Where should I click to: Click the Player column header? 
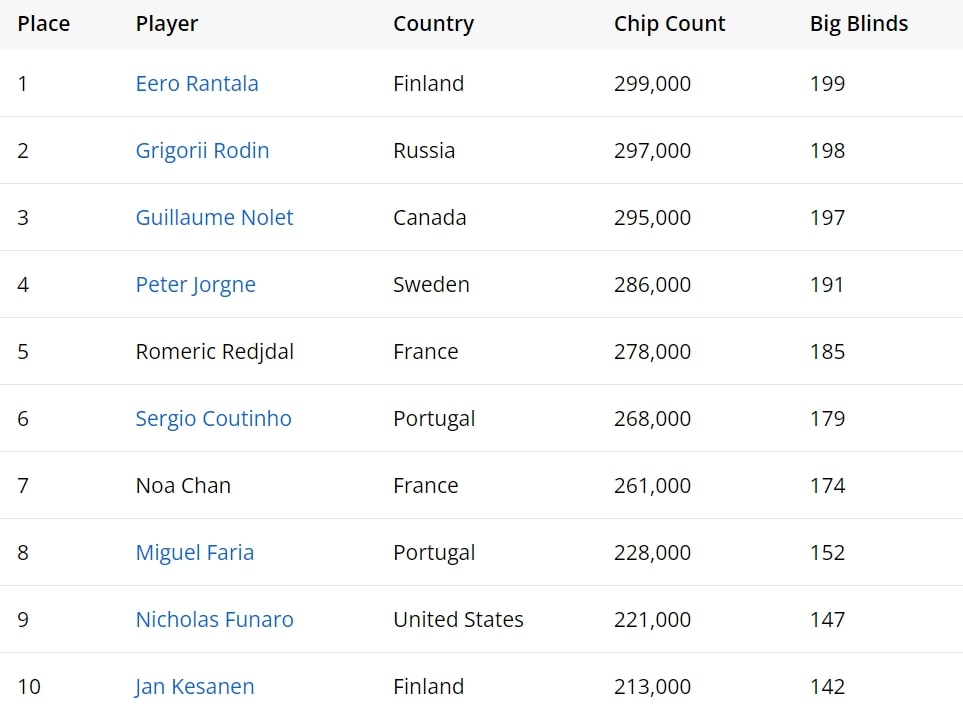coord(166,24)
